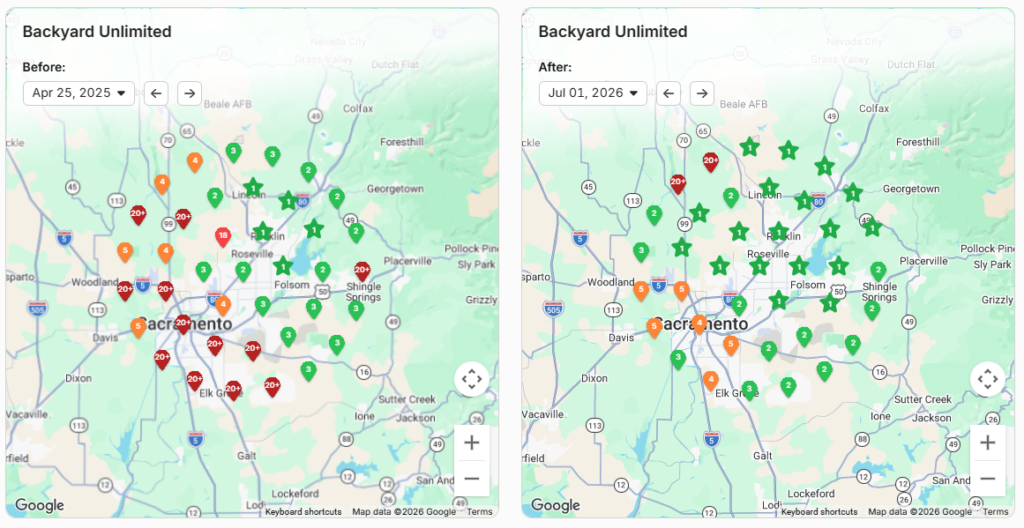The width and height of the screenshot is (1024, 528).
Task: Select the red 18 pin in Before map
Action: pyautogui.click(x=223, y=237)
